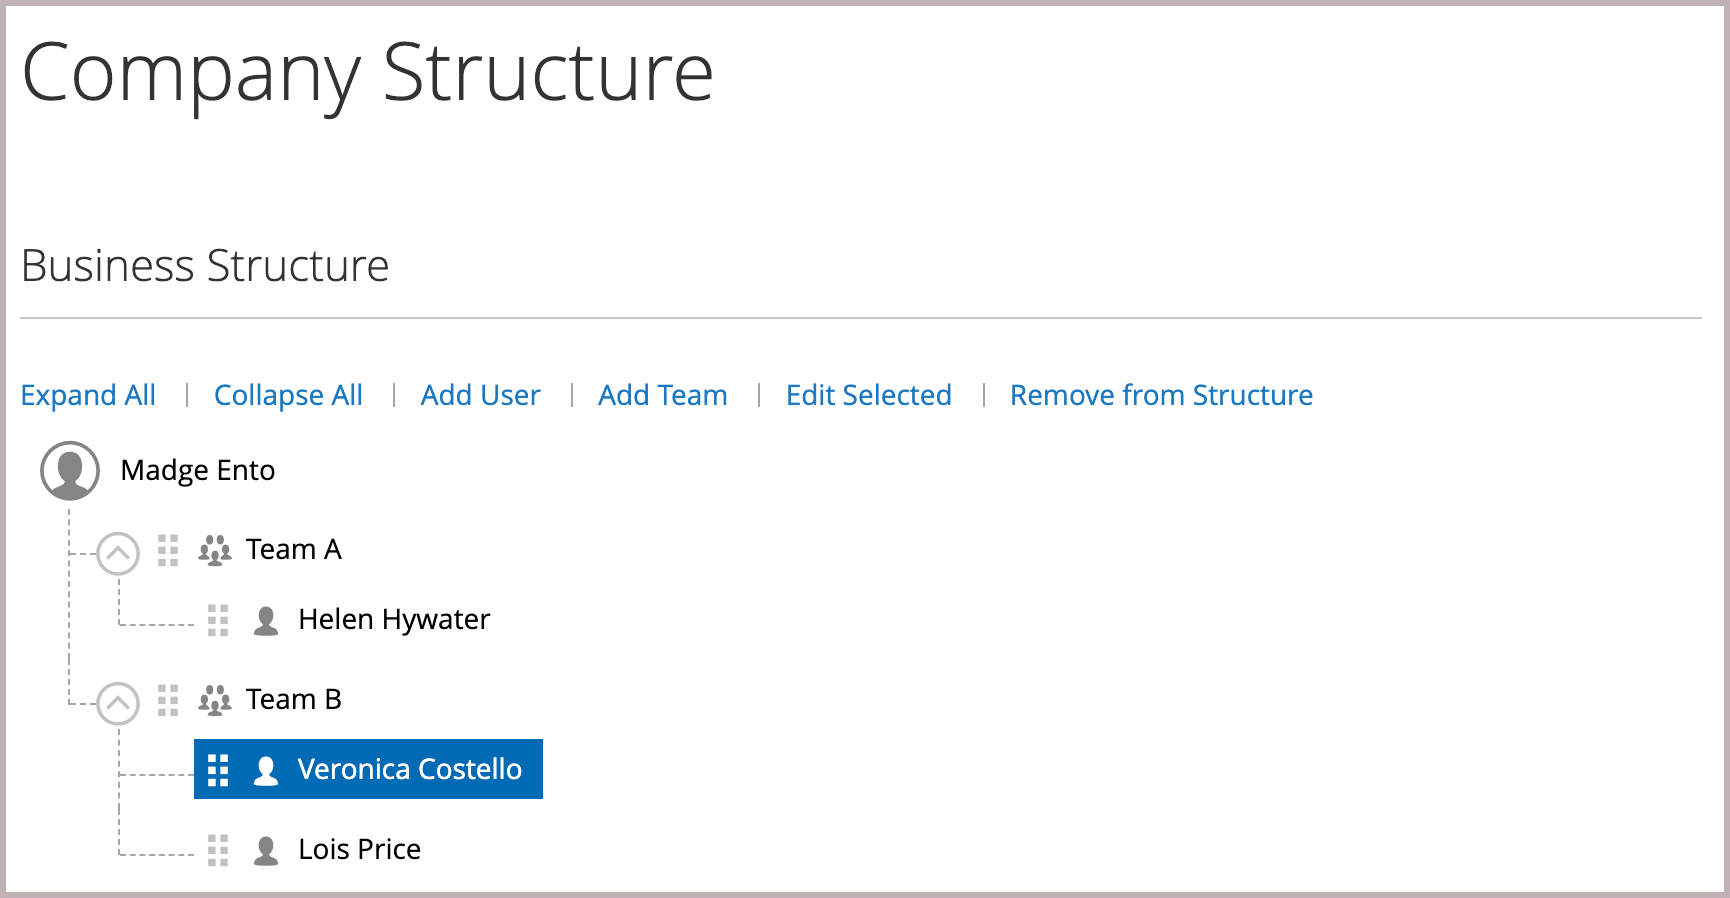Click Remove from Structure link

point(1161,395)
